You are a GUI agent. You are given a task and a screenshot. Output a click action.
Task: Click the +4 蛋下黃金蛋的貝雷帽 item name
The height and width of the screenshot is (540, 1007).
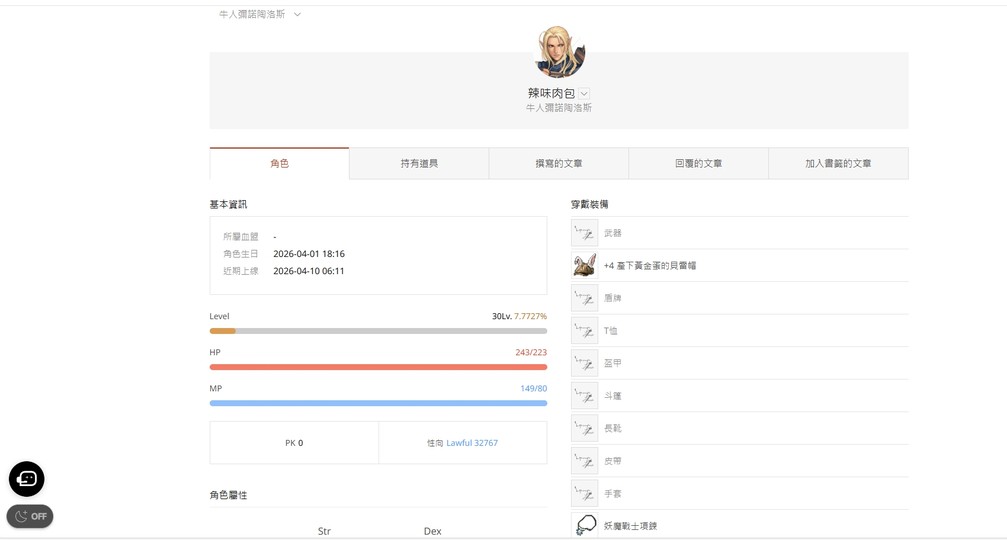click(x=650, y=266)
